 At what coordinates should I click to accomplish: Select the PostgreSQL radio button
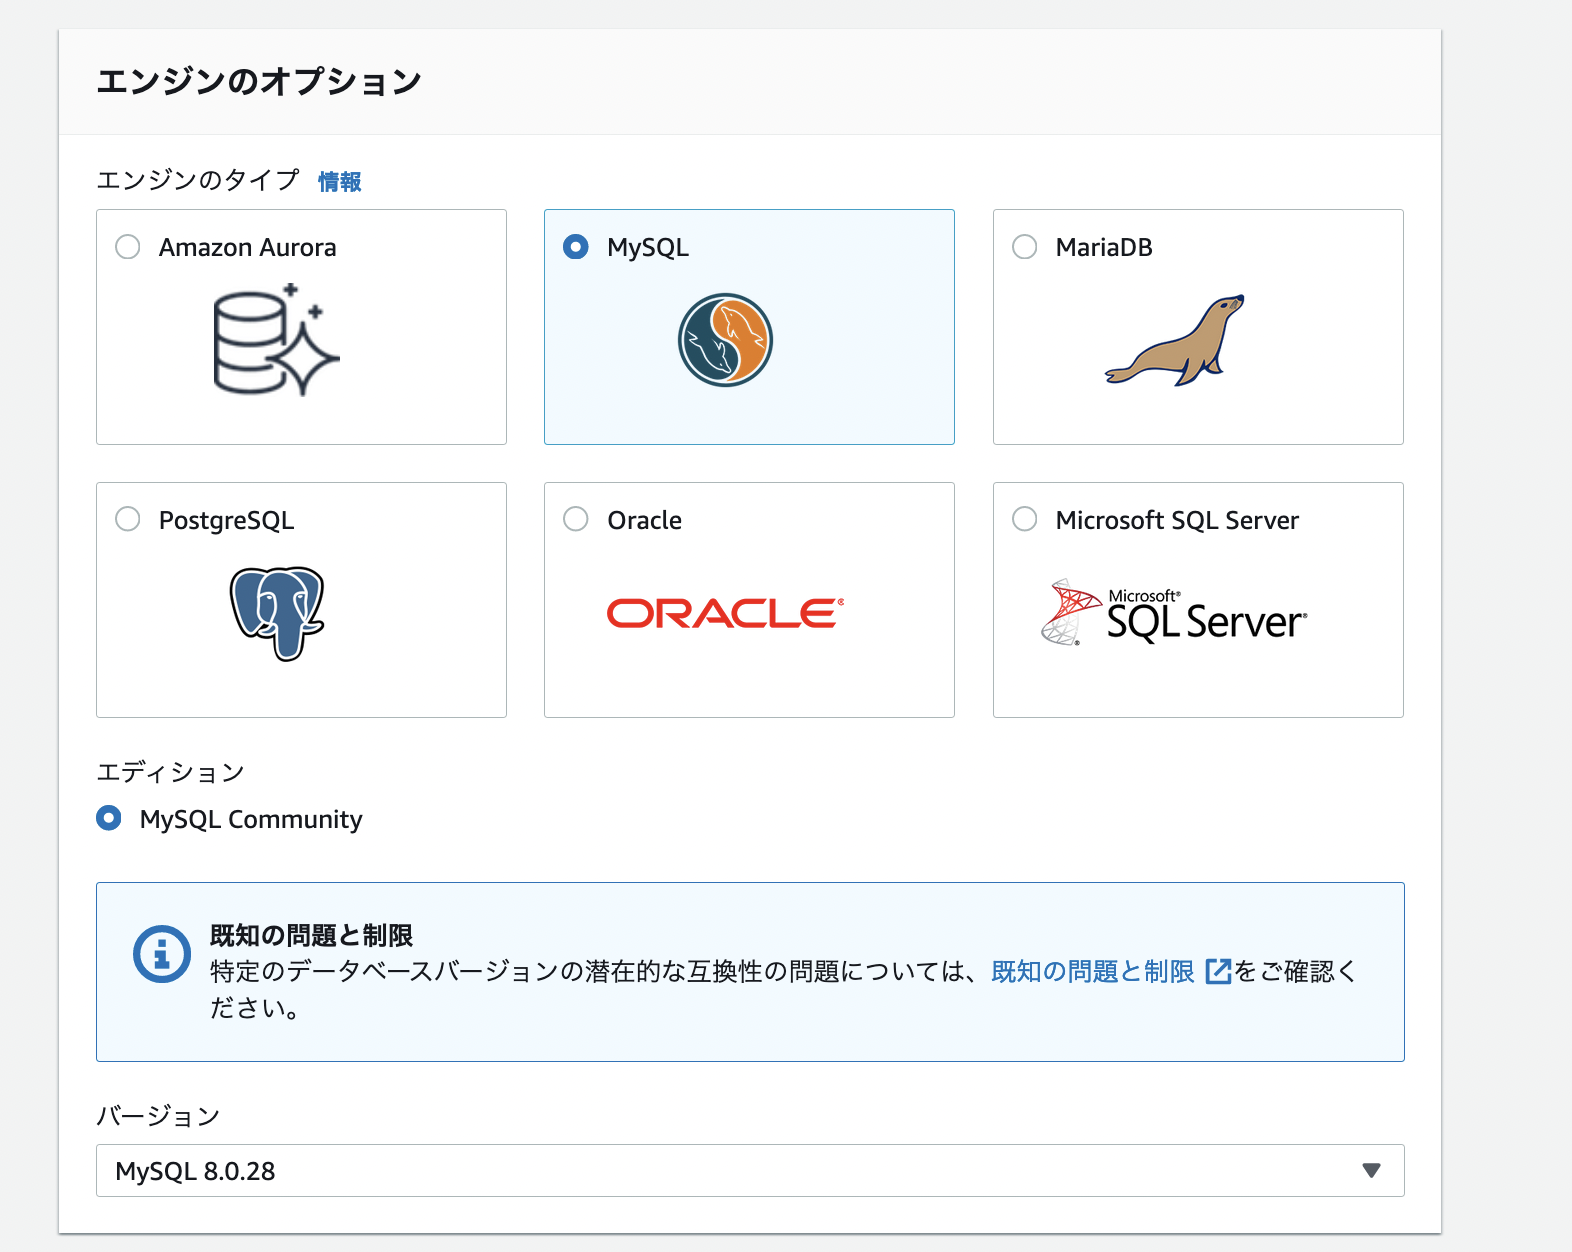(128, 519)
